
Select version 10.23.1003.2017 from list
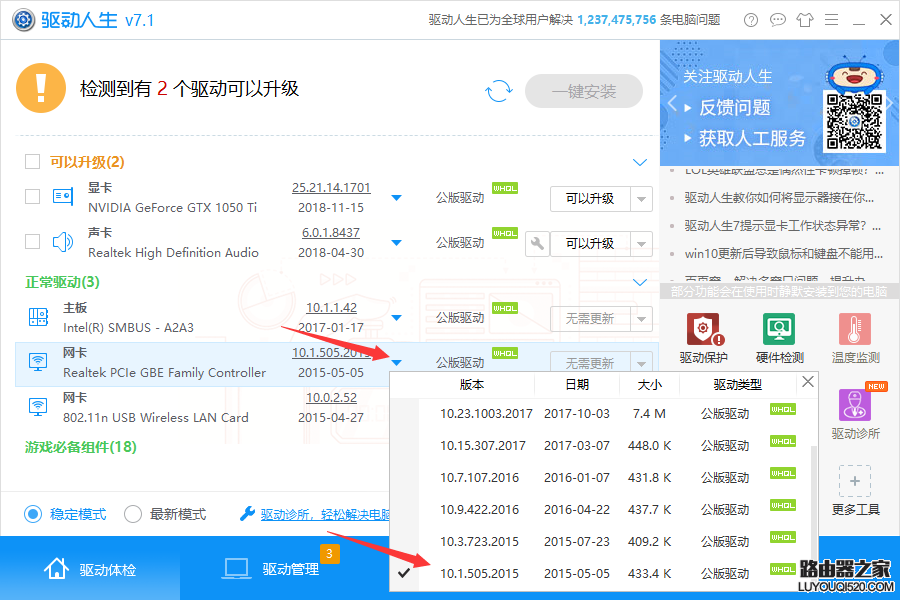(x=602, y=413)
